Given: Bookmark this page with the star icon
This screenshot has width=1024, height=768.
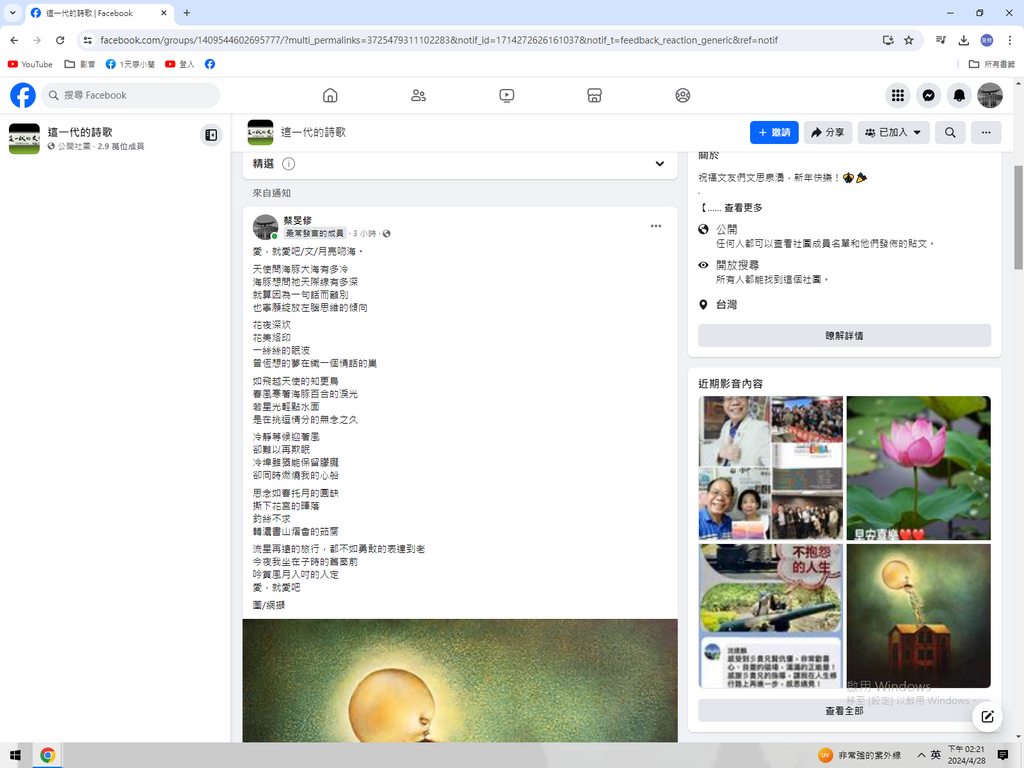Looking at the screenshot, I should pyautogui.click(x=908, y=40).
